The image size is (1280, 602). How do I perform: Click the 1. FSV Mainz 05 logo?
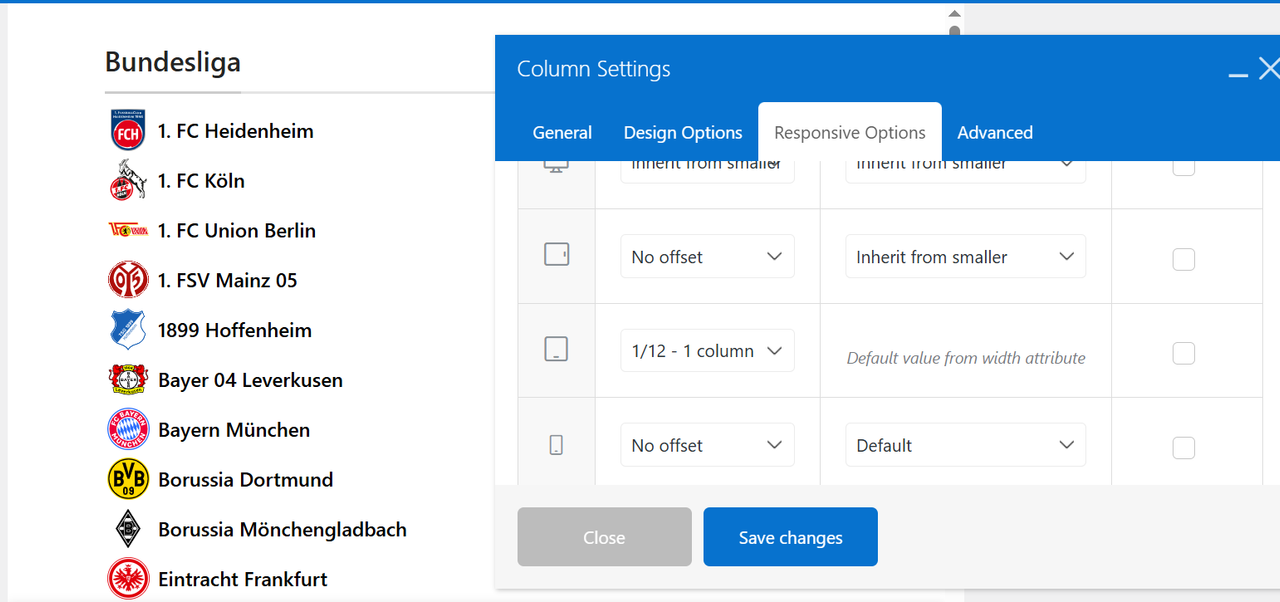coord(128,280)
